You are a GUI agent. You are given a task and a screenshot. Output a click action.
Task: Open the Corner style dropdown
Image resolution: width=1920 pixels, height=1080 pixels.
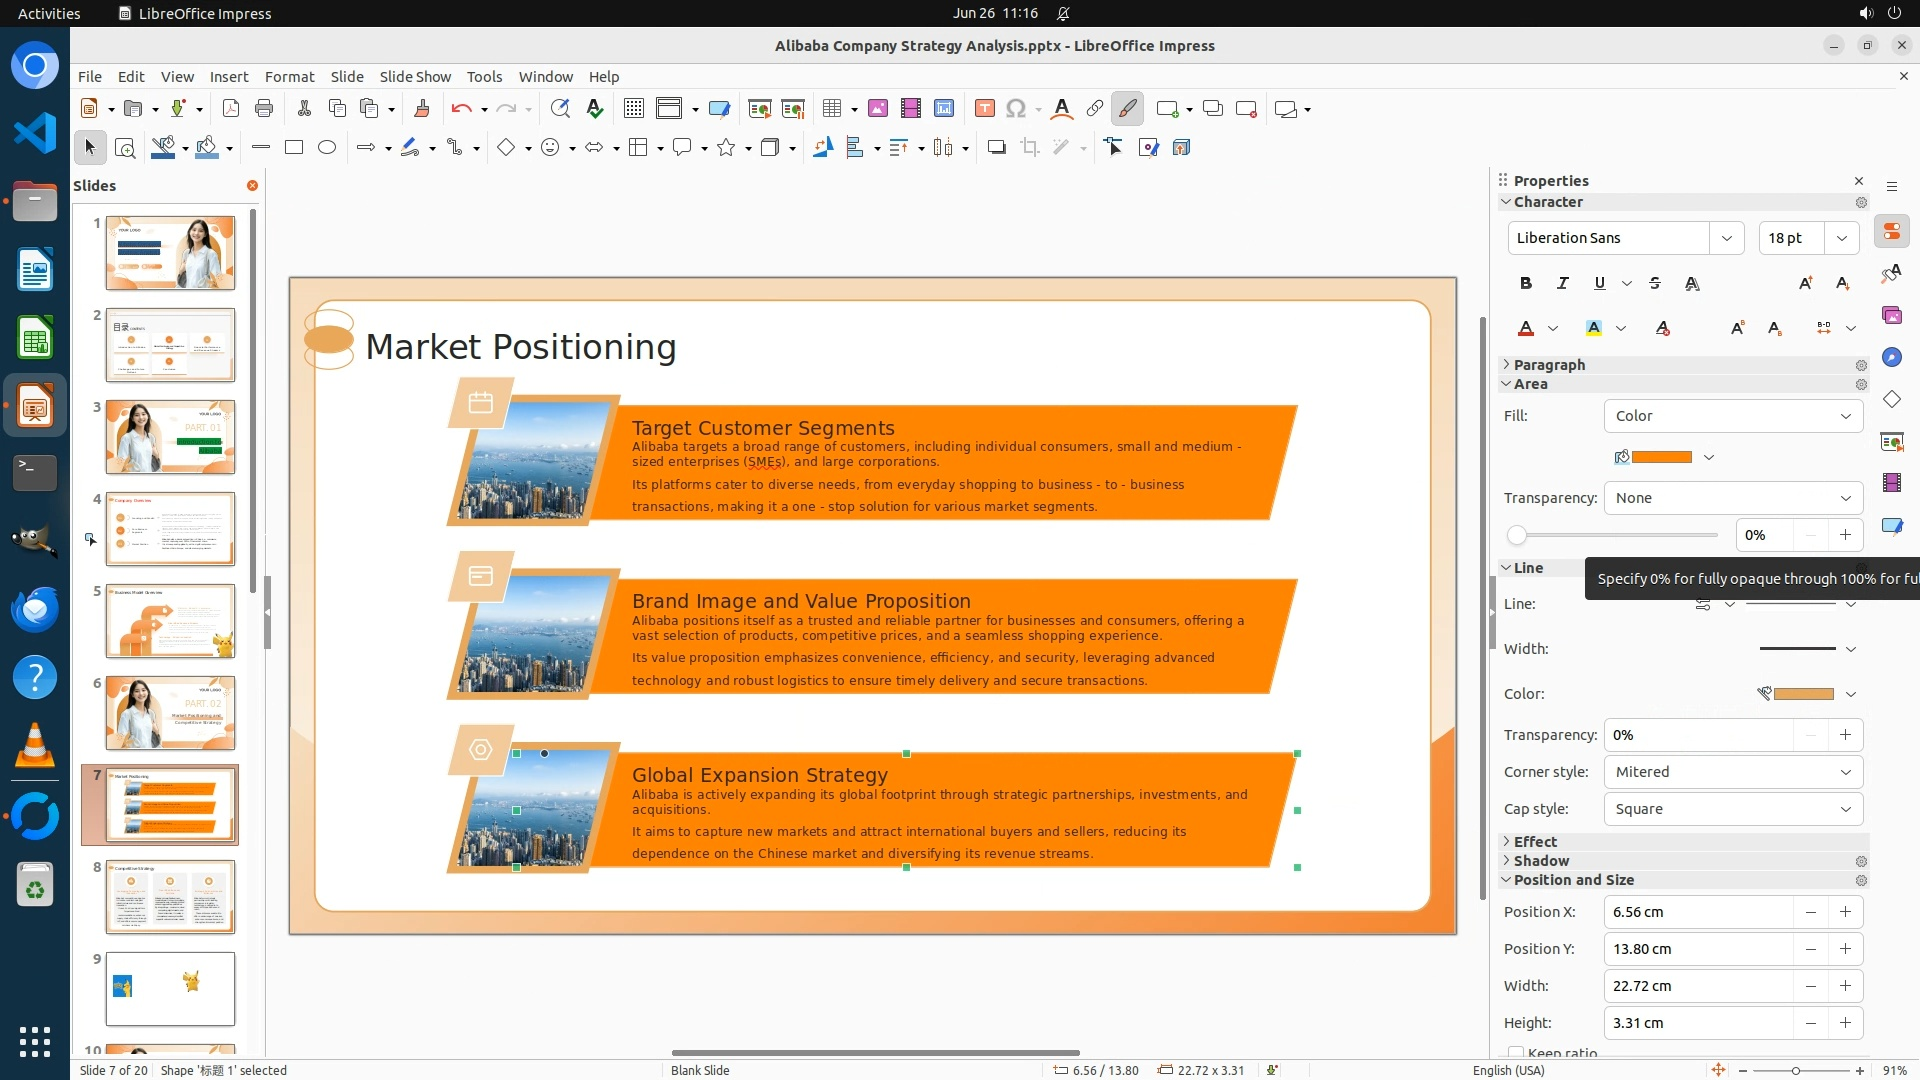point(1733,772)
